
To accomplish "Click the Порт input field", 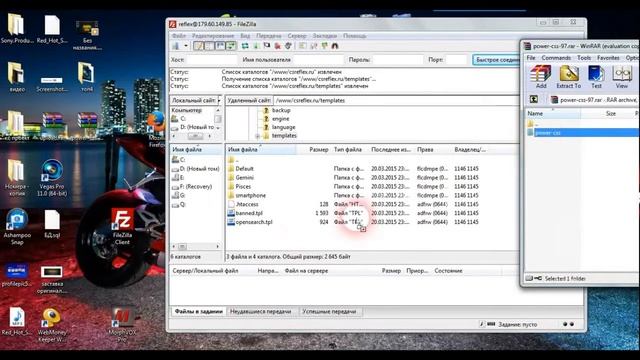I will point(456,60).
